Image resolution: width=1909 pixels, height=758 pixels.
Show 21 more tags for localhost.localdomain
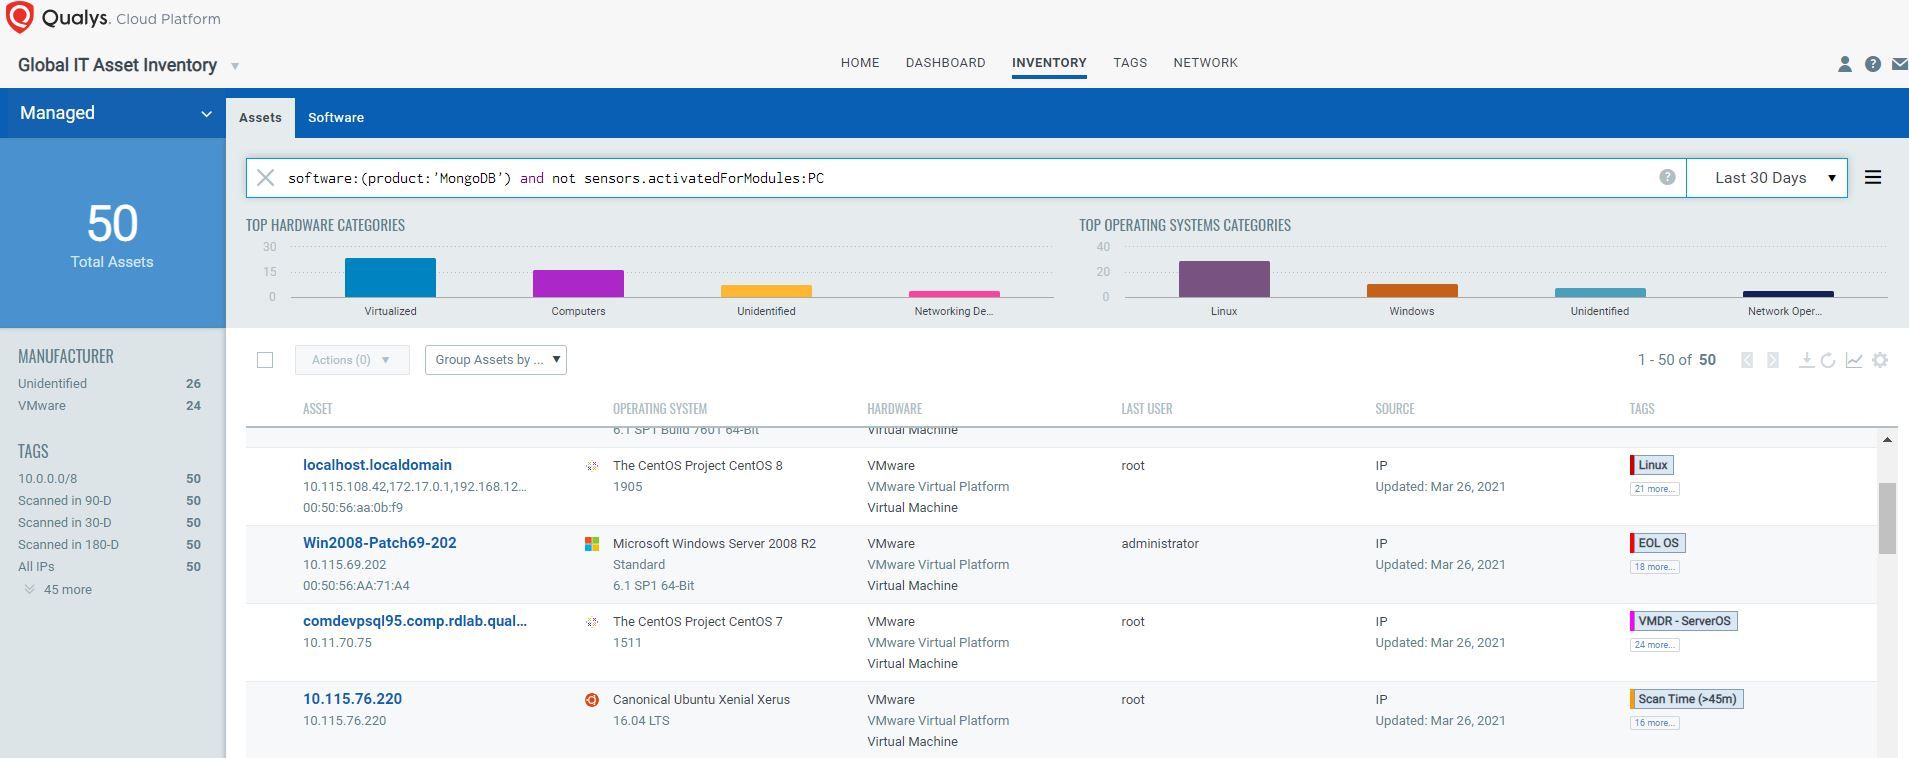tap(1654, 489)
